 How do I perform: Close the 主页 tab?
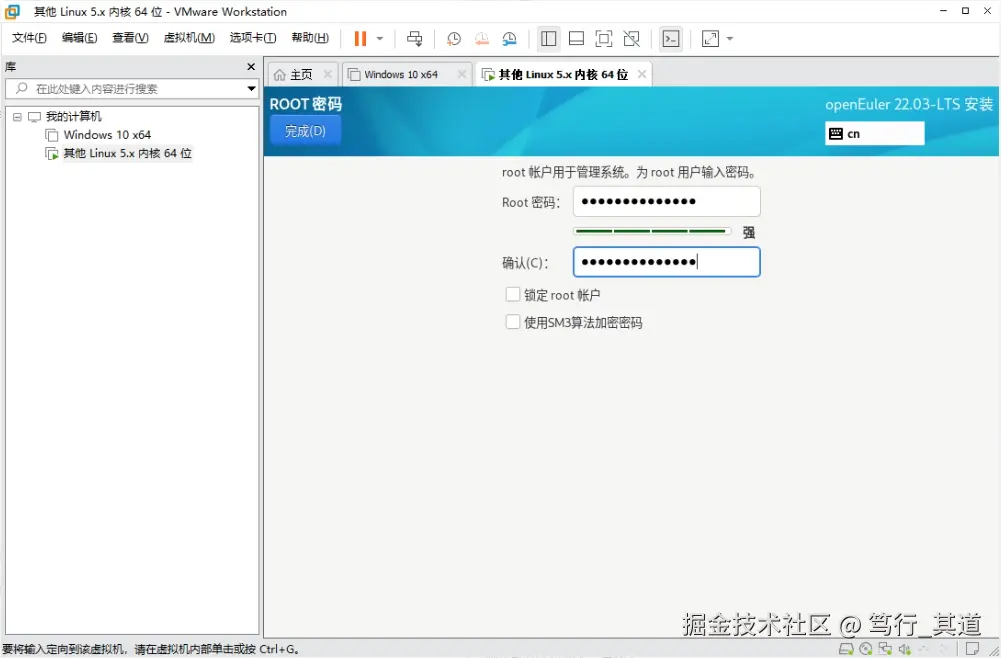pos(327,75)
